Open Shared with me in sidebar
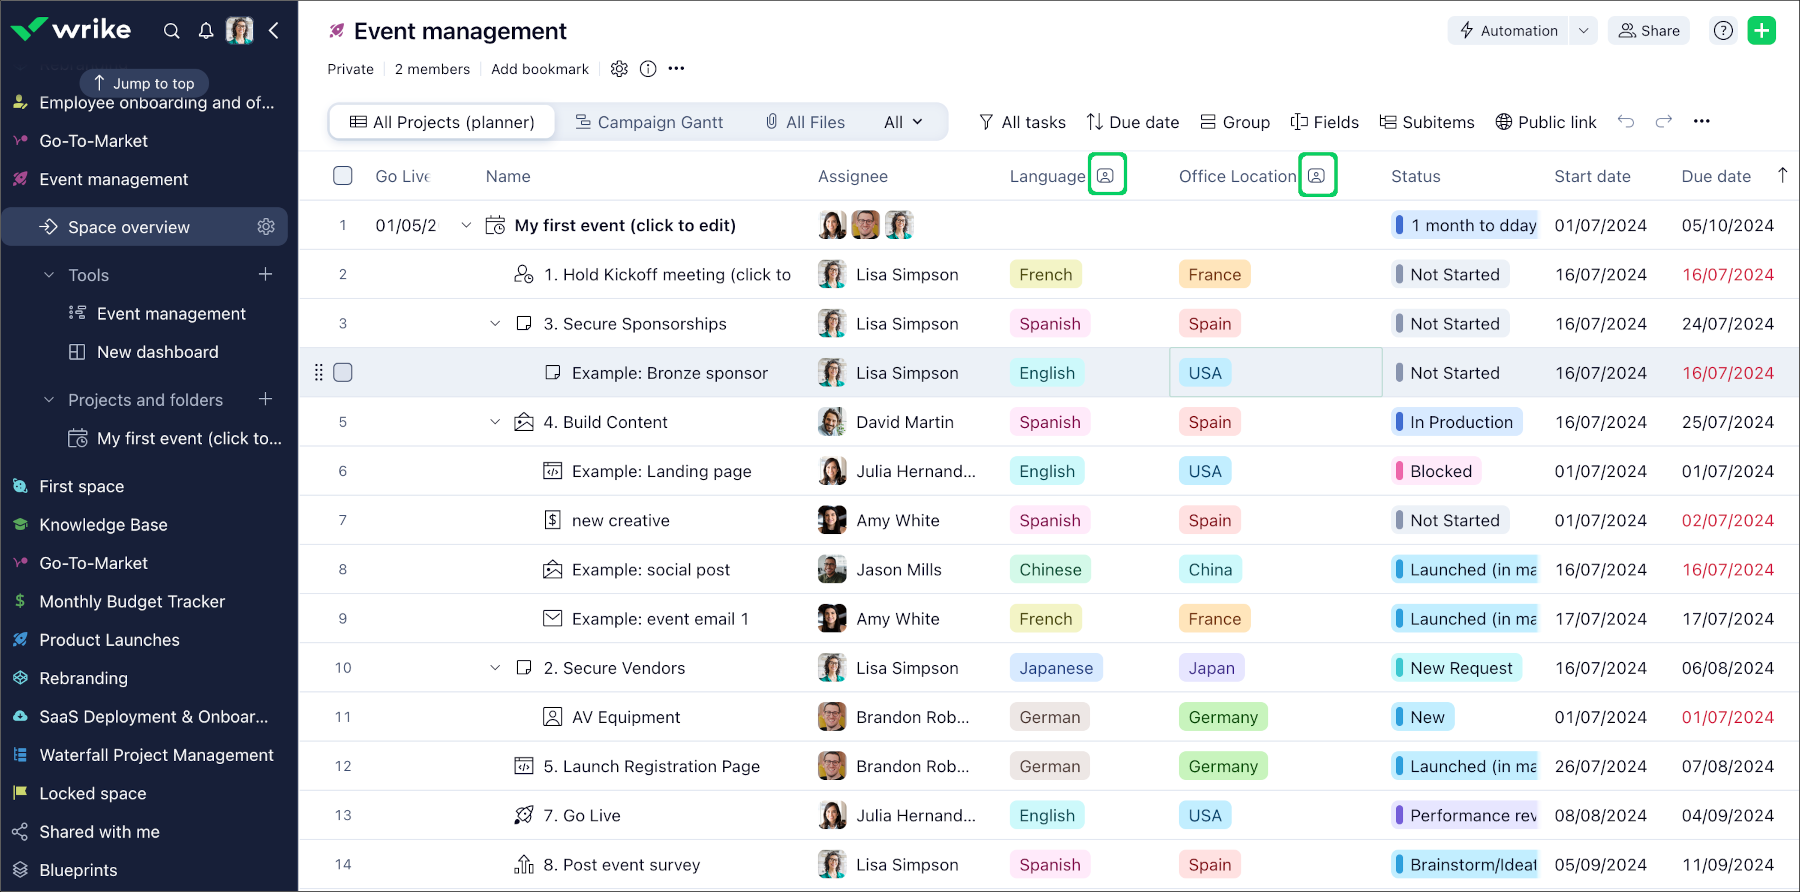The width and height of the screenshot is (1800, 892). click(99, 832)
